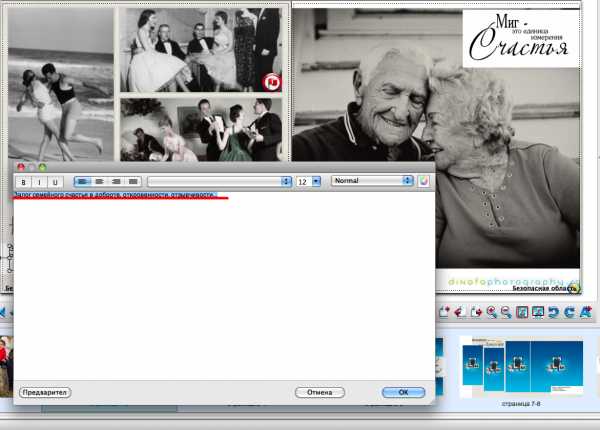The image size is (600, 430).
Task: Zoom out with the magnifier minus icon
Action: [506, 312]
